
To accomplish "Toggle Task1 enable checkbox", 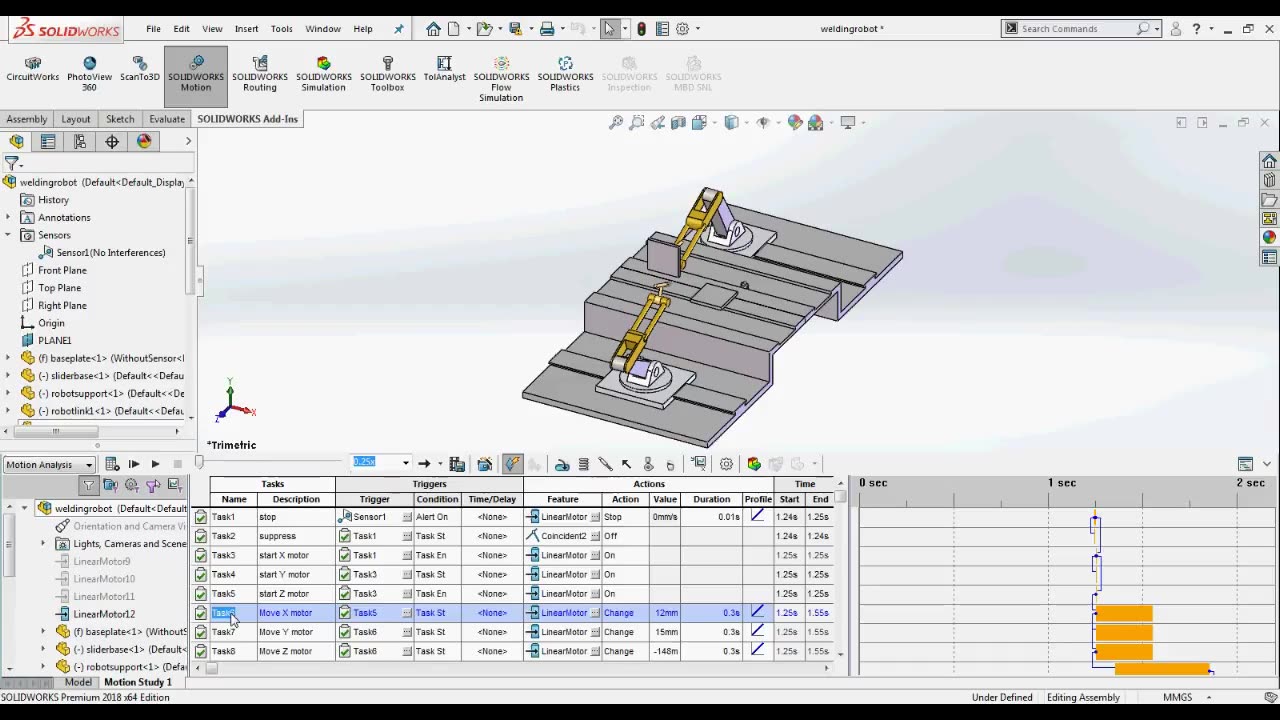I will [201, 517].
